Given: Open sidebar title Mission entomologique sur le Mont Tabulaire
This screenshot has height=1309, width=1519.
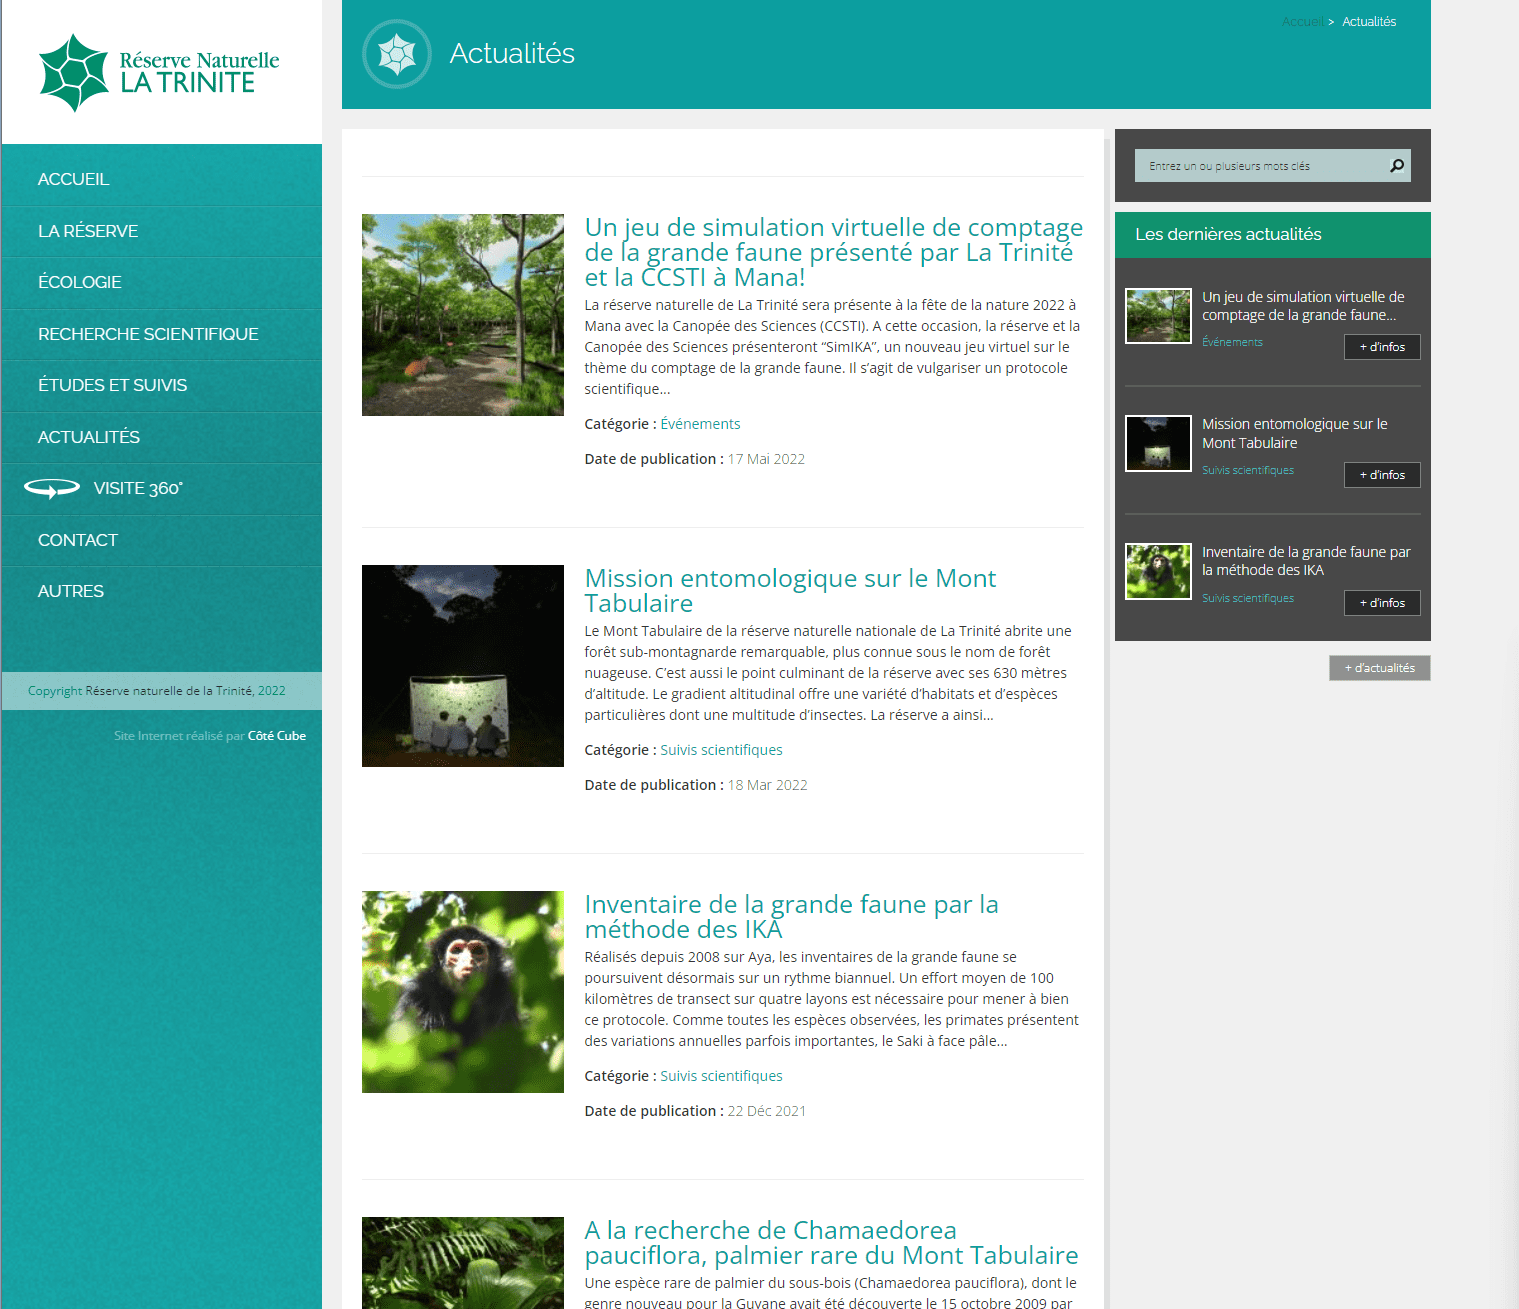Looking at the screenshot, I should pyautogui.click(x=1295, y=433).
